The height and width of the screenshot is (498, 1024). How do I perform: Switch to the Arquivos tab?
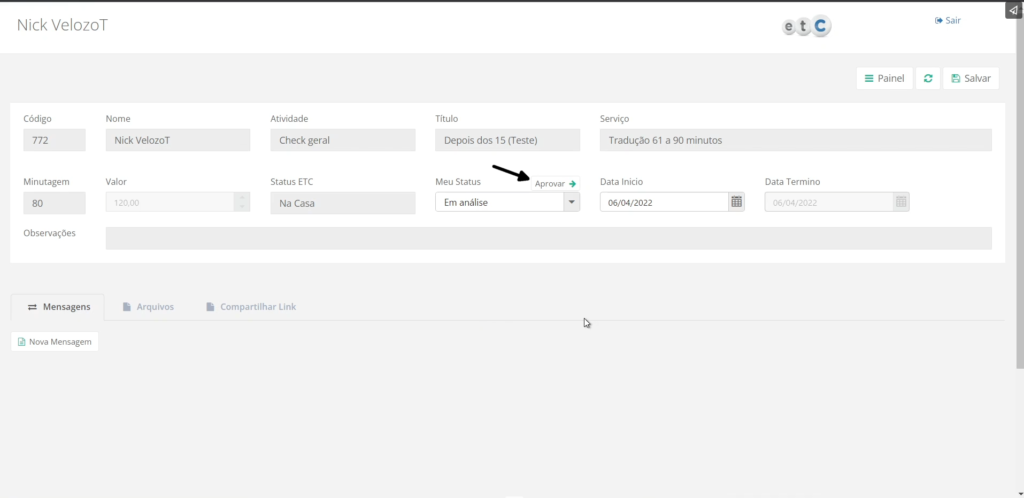point(148,307)
